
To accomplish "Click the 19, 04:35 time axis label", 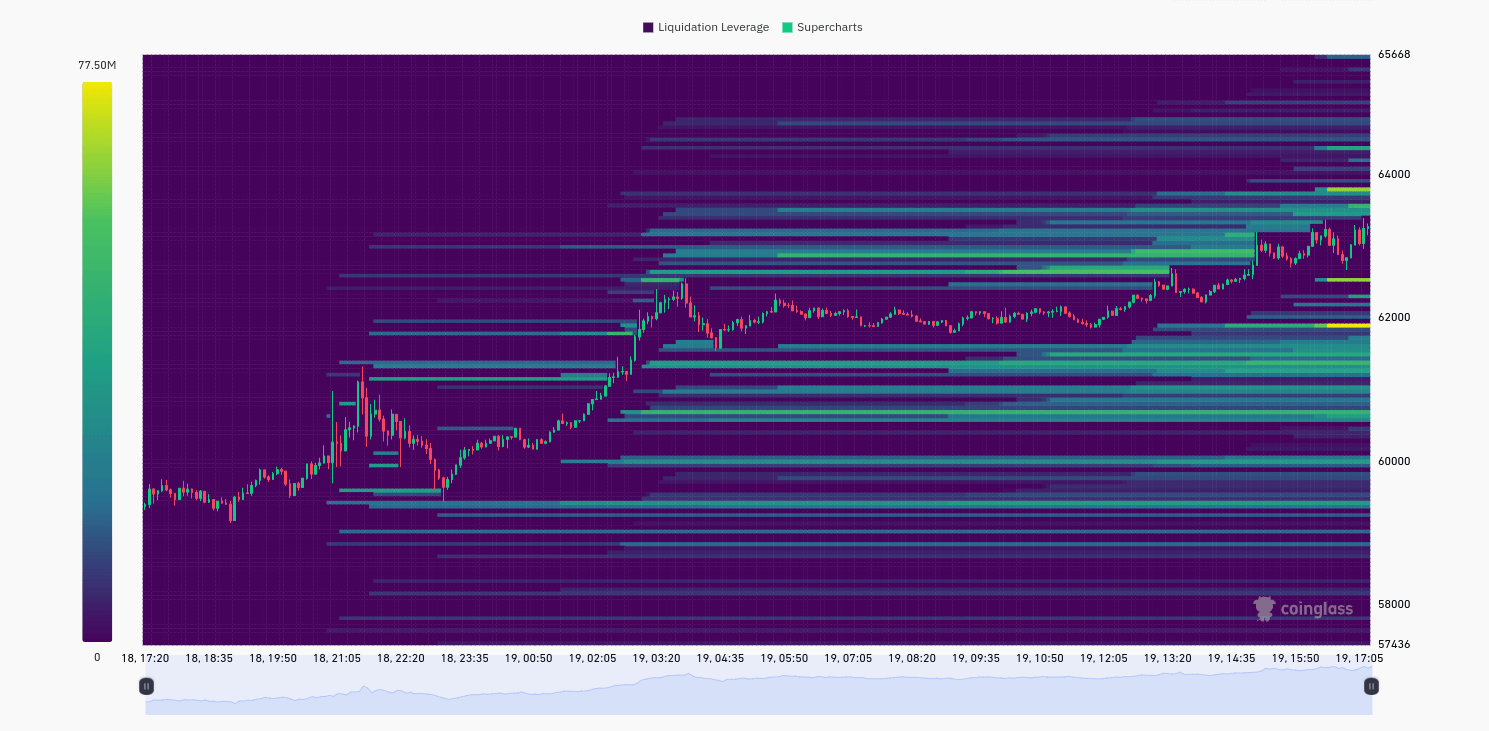I will tap(721, 658).
